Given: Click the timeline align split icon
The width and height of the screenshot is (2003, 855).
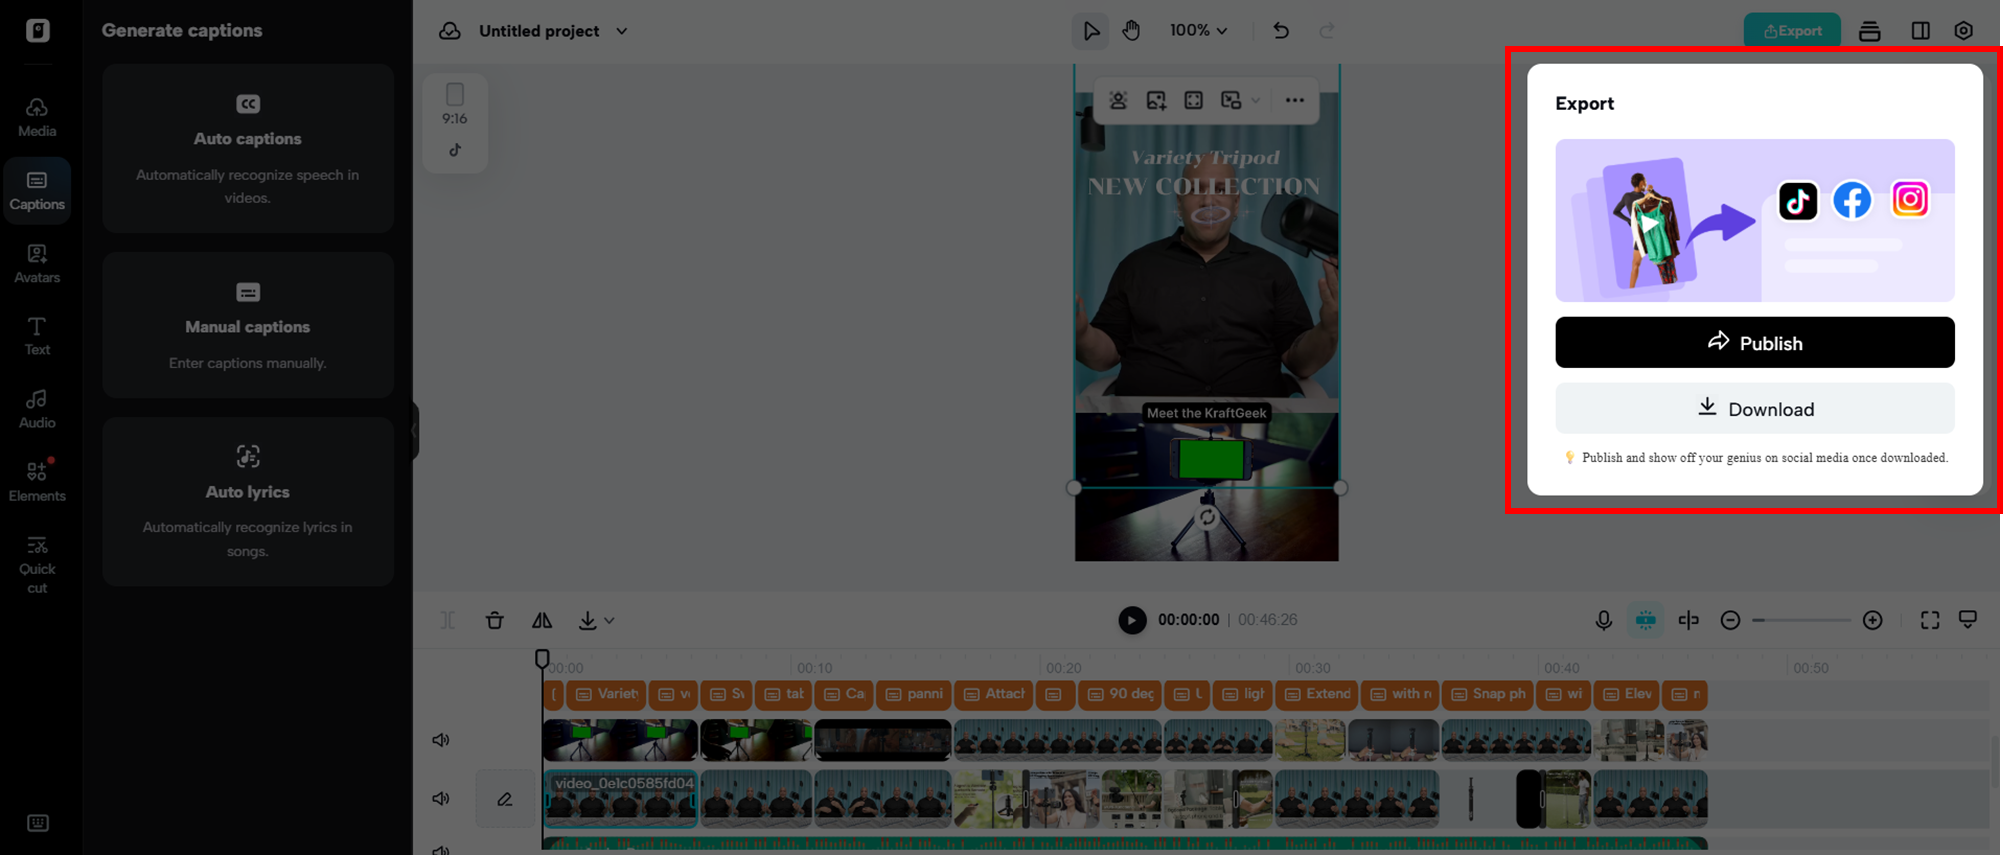Looking at the screenshot, I should click(x=1688, y=620).
